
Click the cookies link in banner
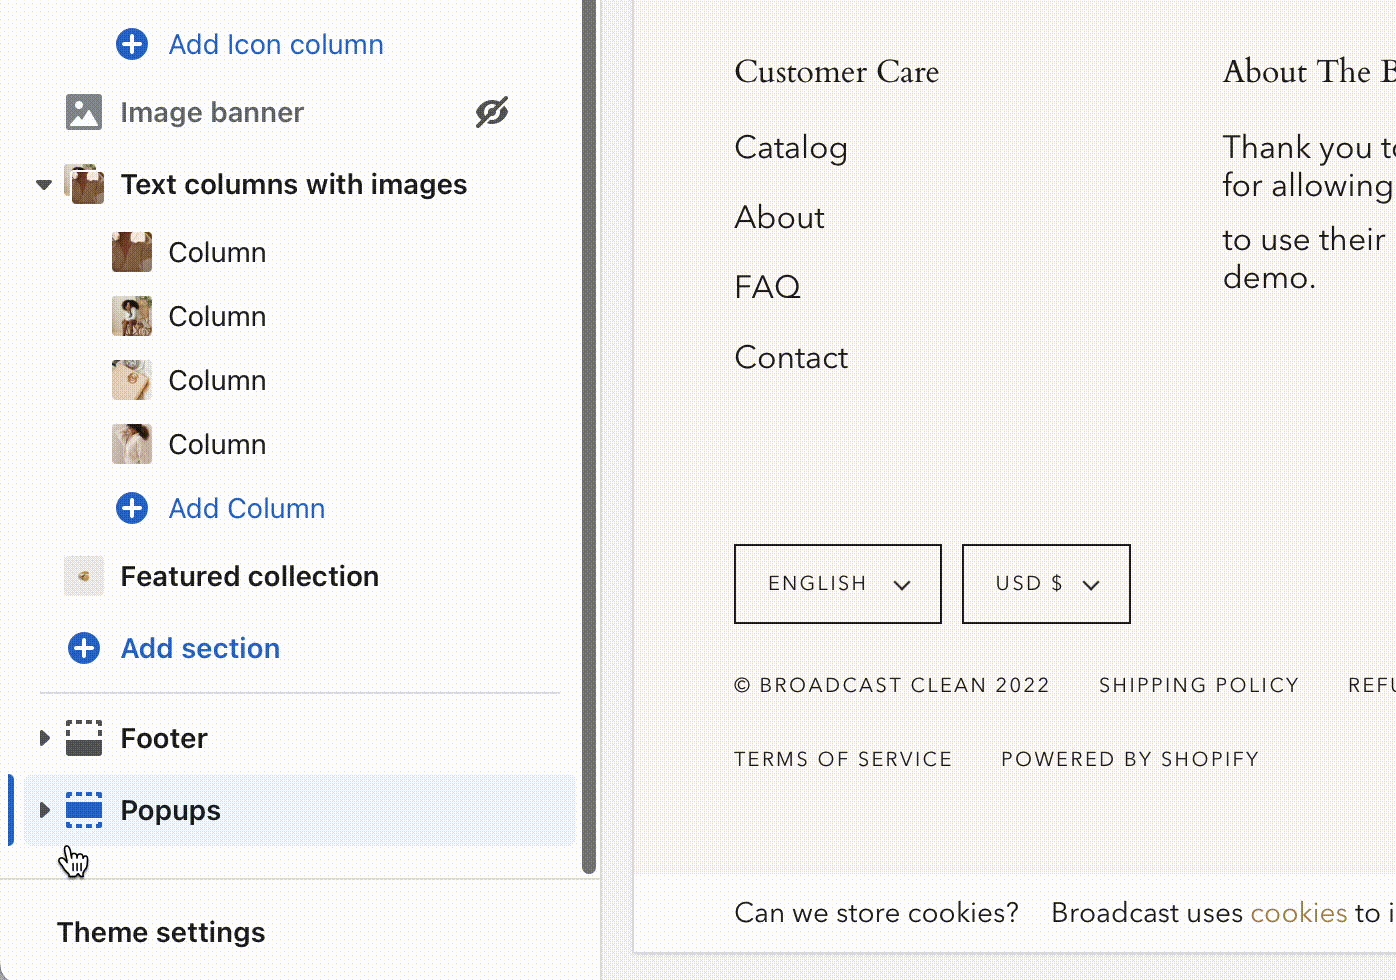point(1299,913)
